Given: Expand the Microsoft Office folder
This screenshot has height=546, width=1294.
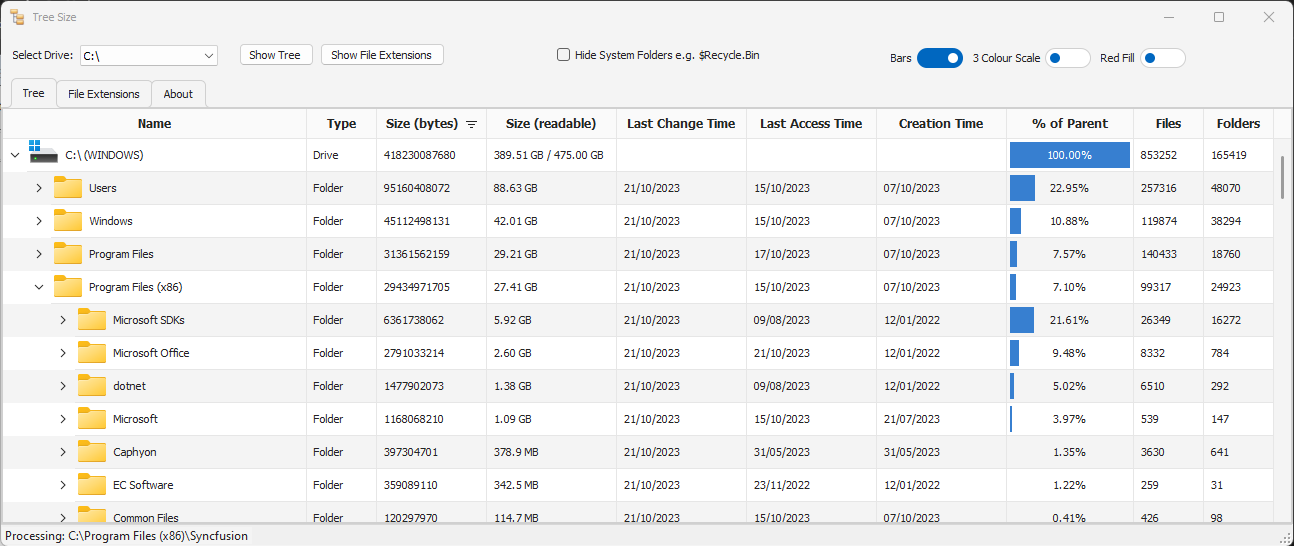Looking at the screenshot, I should (63, 353).
